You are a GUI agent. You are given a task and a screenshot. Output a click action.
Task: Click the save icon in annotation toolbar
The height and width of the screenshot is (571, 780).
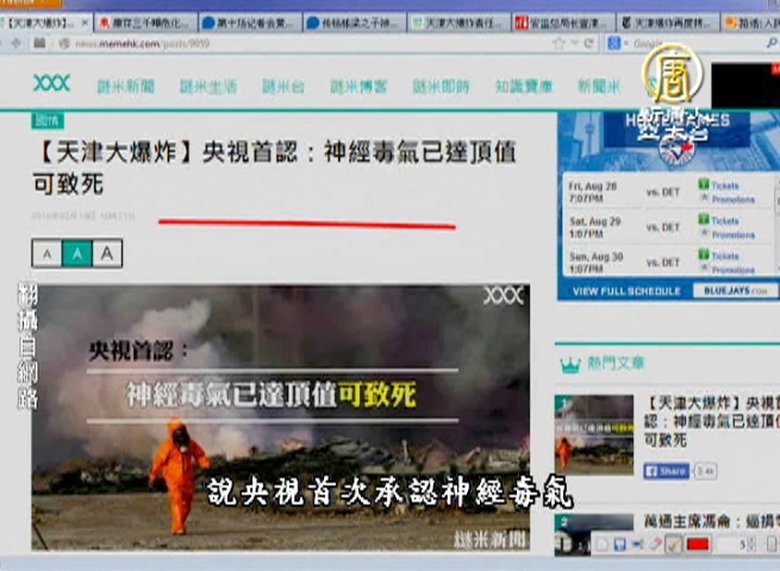coord(620,544)
